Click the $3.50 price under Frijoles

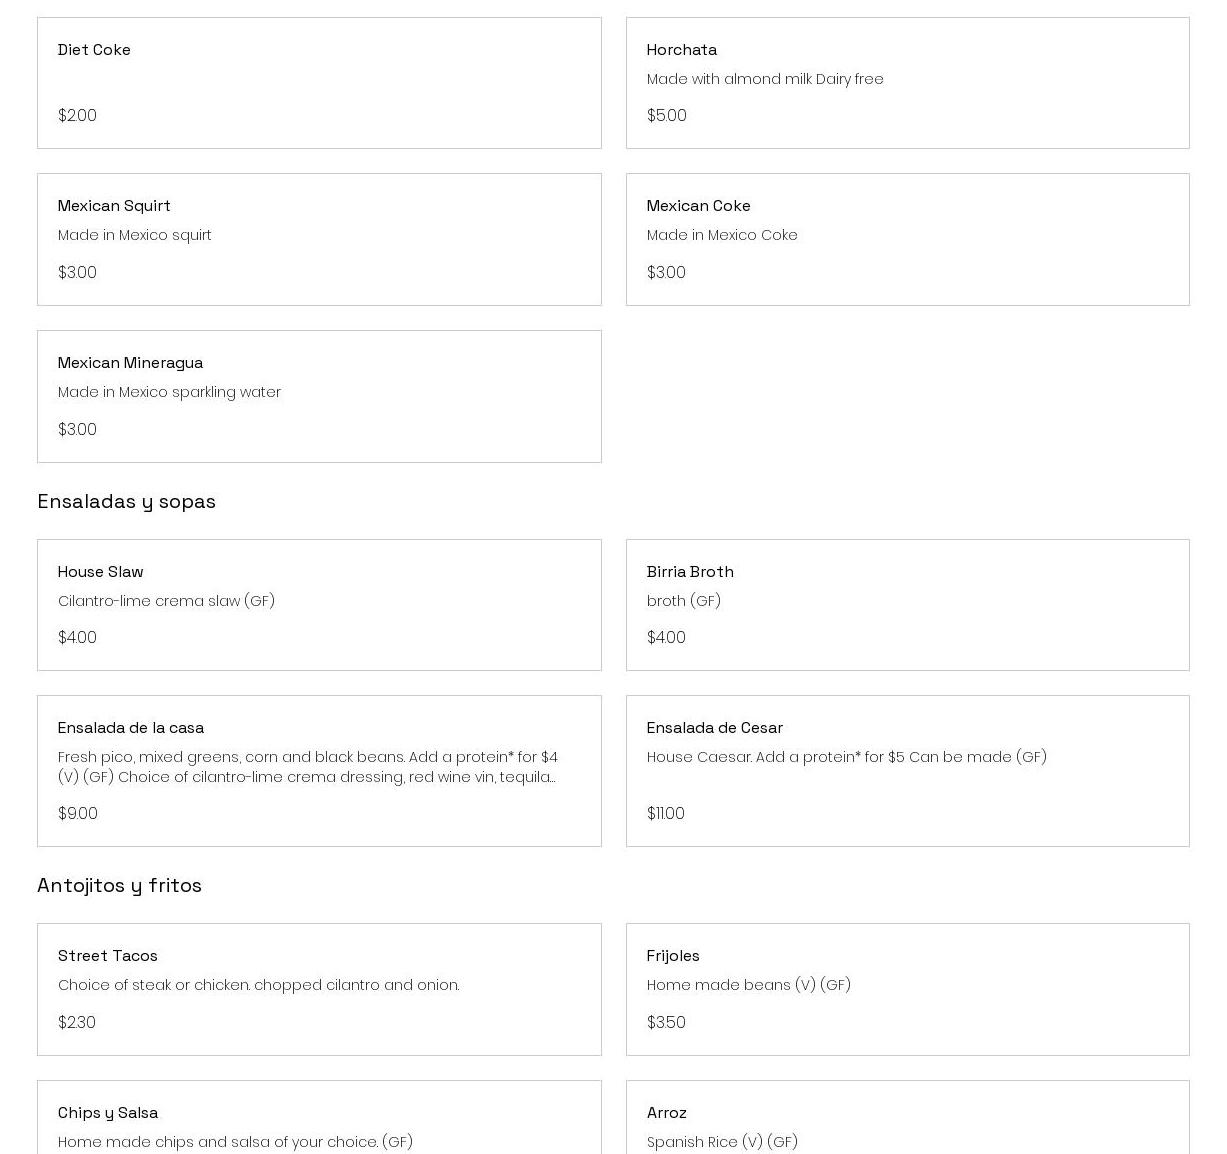[x=666, y=1023]
